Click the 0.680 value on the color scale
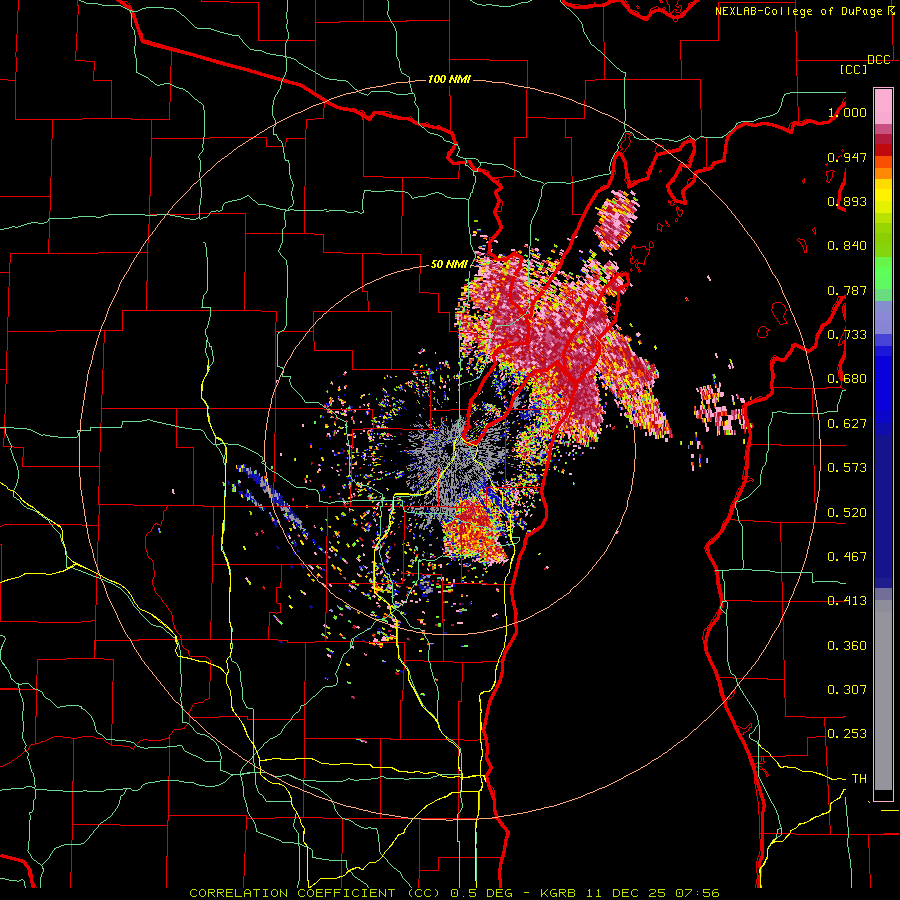 pos(847,379)
